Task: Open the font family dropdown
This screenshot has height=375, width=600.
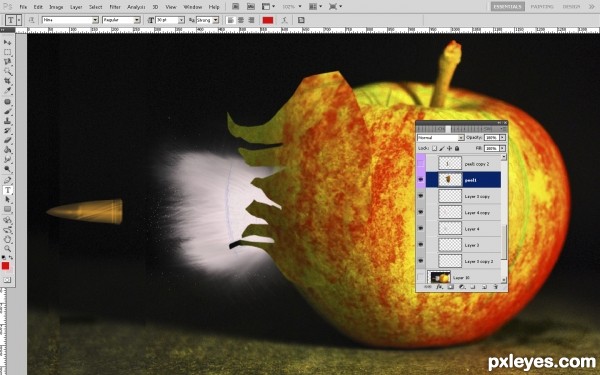Action: coord(95,20)
